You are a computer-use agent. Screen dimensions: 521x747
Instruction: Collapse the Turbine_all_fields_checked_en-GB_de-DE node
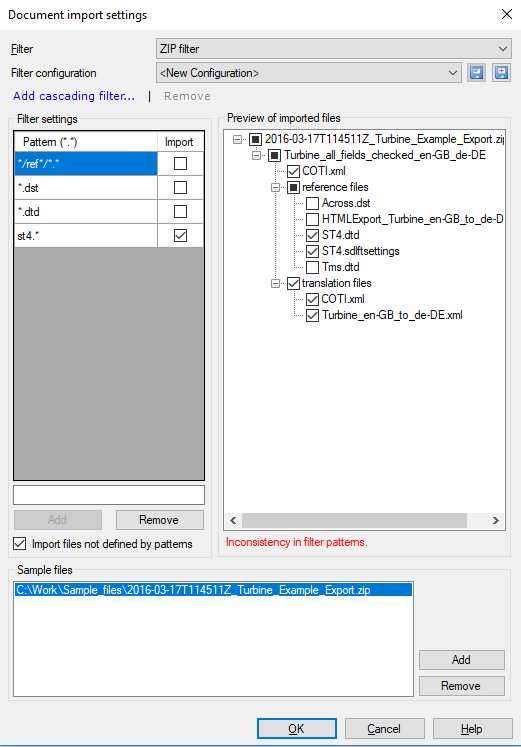point(256,155)
